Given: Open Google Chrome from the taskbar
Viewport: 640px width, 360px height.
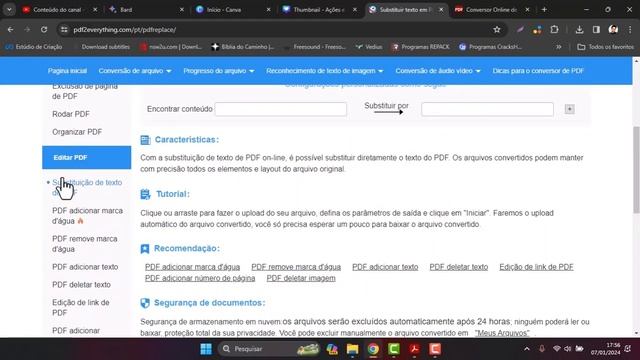Looking at the screenshot, I should [x=373, y=349].
